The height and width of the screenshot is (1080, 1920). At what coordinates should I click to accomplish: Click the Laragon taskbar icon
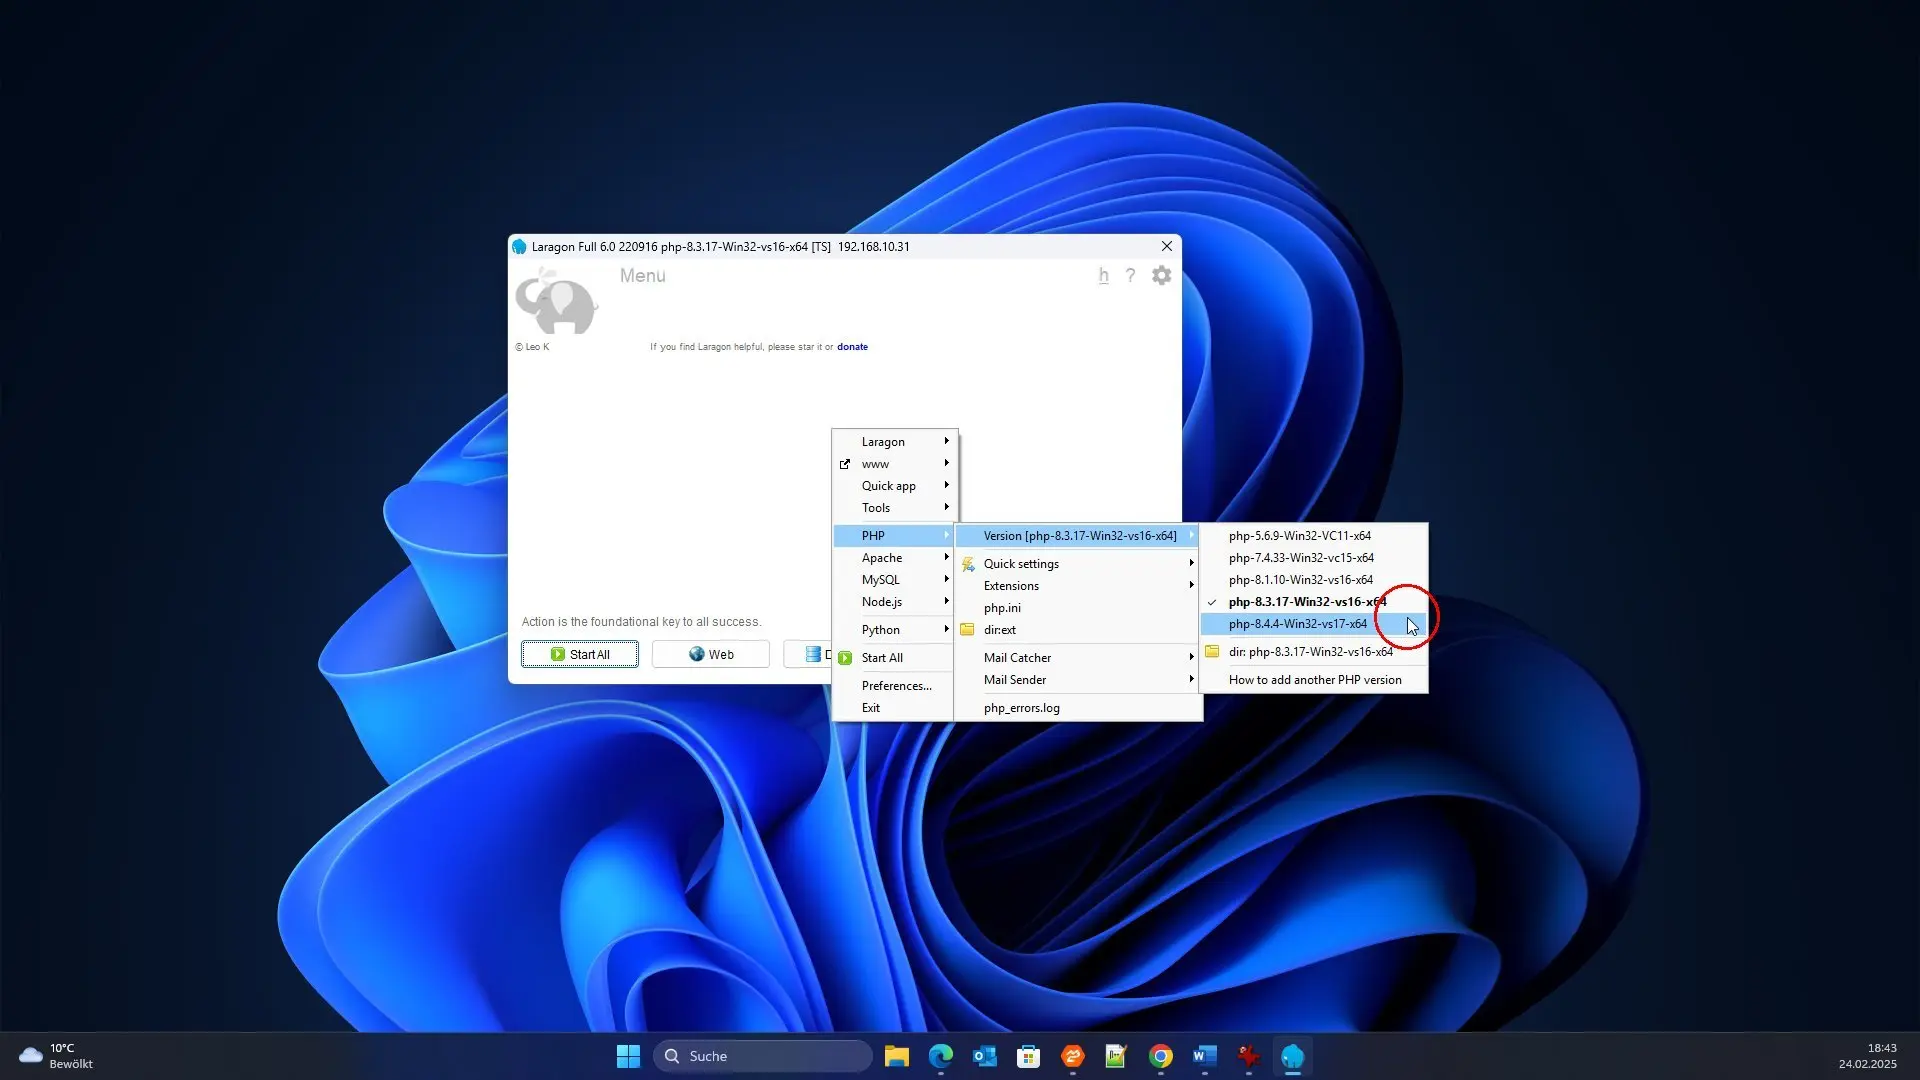click(x=1292, y=1056)
